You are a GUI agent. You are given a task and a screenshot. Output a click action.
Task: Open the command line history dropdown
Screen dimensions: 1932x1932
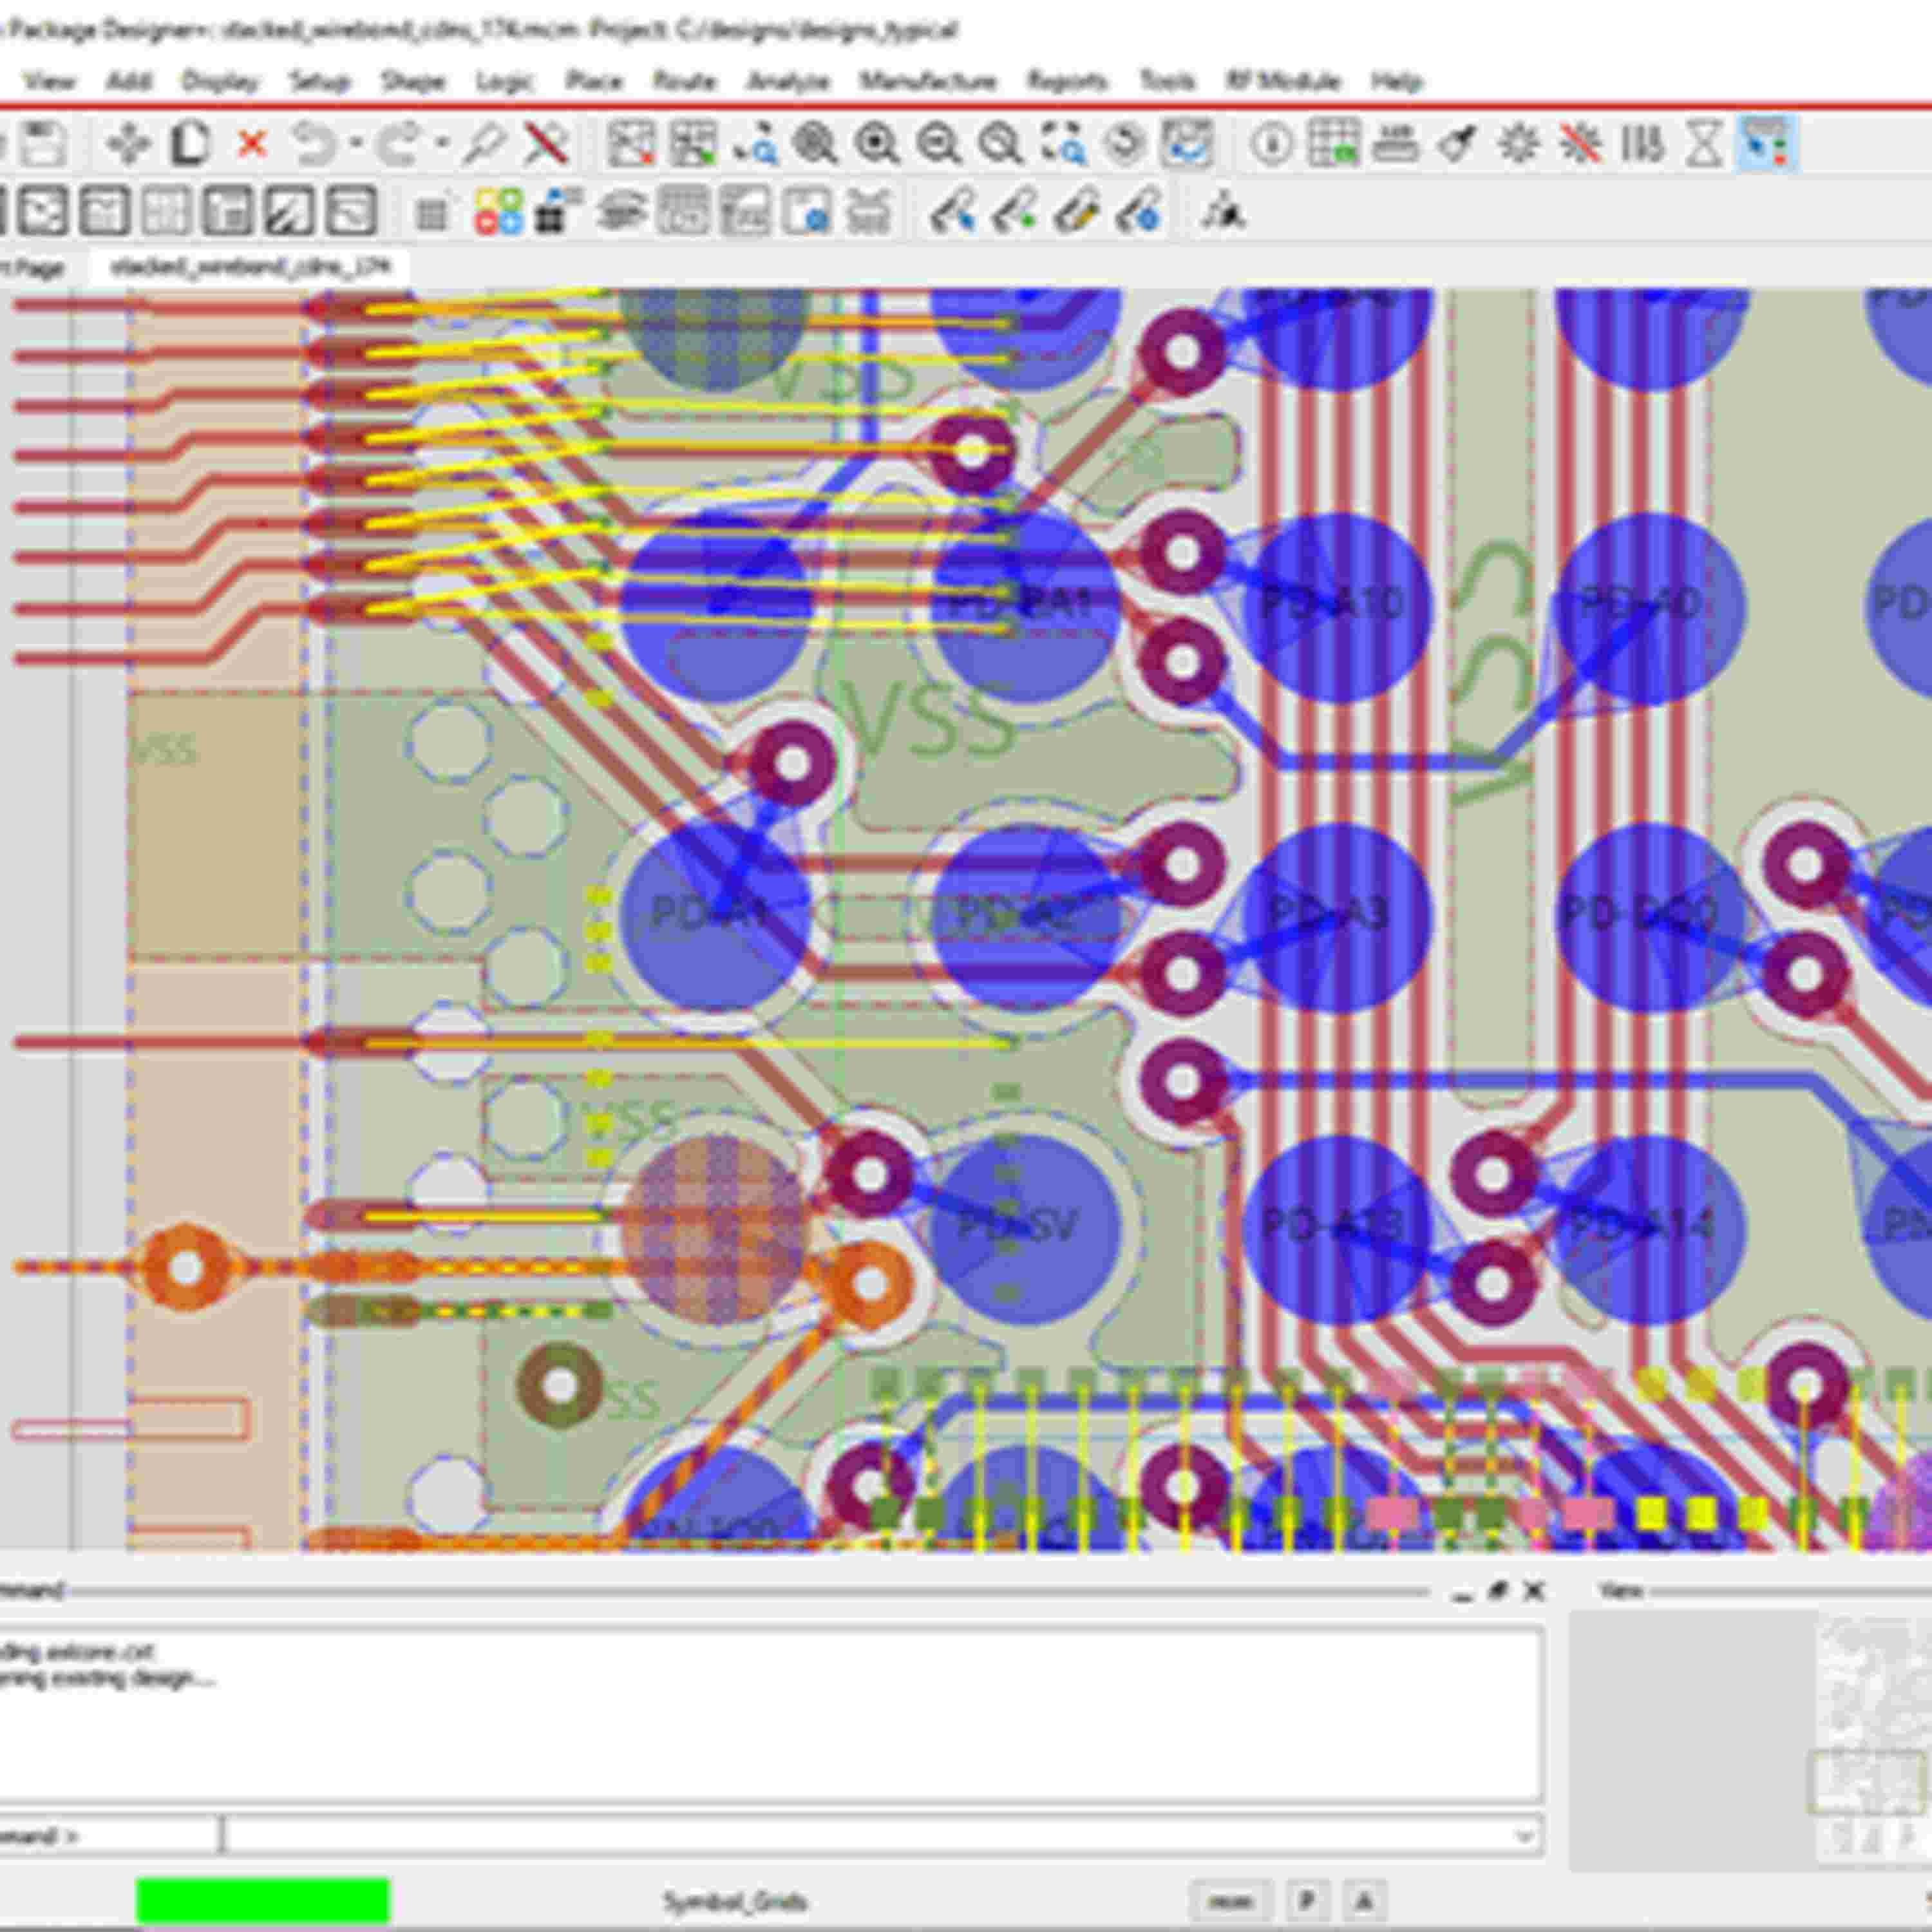pos(1524,1837)
